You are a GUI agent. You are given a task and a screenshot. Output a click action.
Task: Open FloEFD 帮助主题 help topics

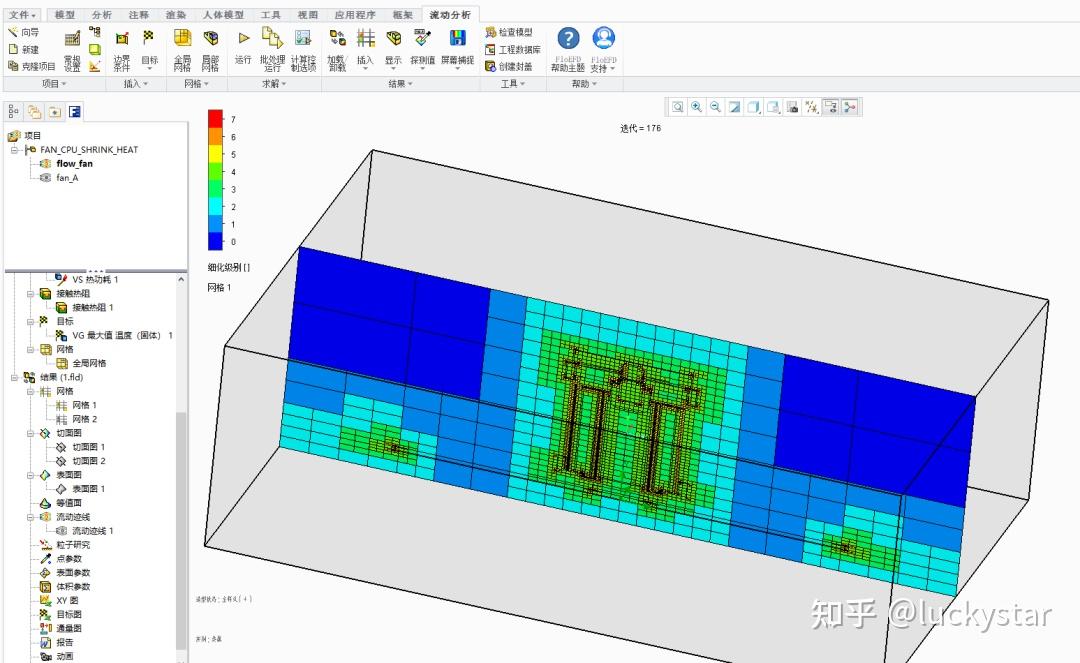point(568,39)
